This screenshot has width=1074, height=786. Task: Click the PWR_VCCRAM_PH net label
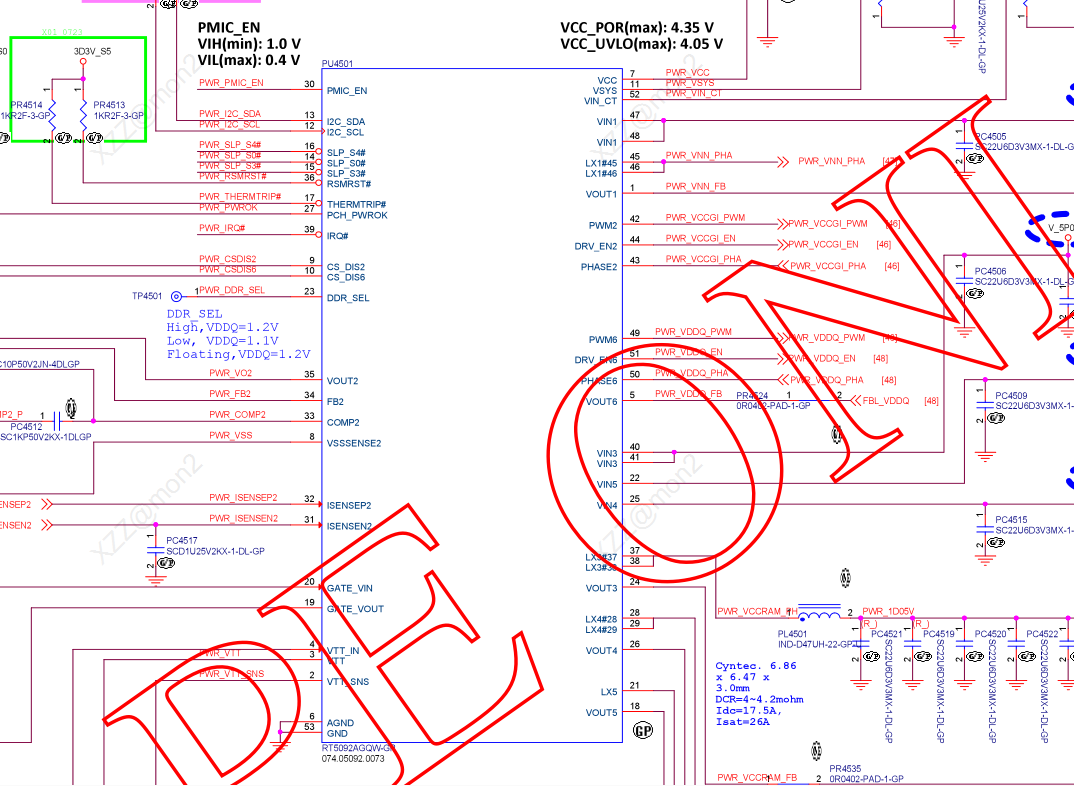(x=758, y=611)
